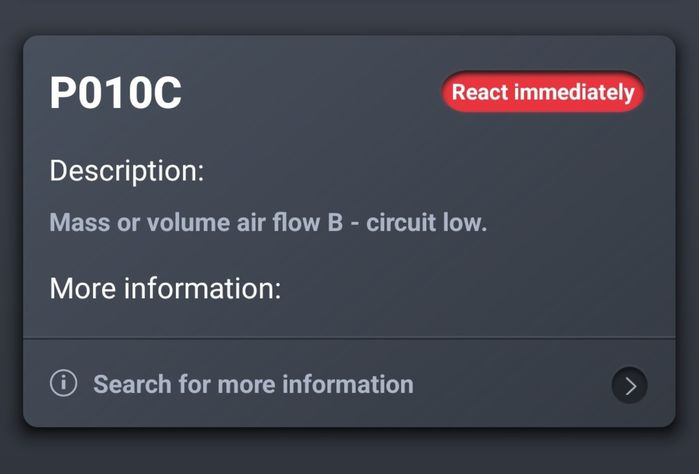The image size is (699, 474).
Task: Click empty card space between code and badge
Action: pos(311,92)
